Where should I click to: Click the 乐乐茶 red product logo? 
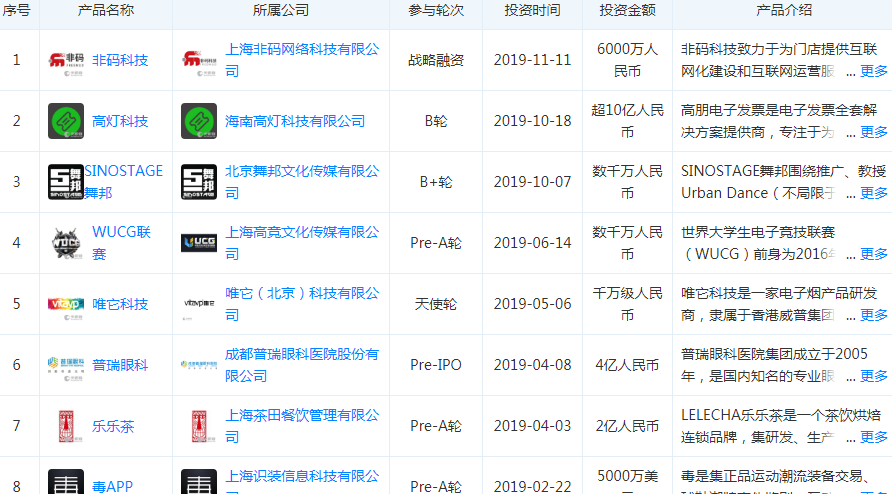pyautogui.click(x=66, y=426)
